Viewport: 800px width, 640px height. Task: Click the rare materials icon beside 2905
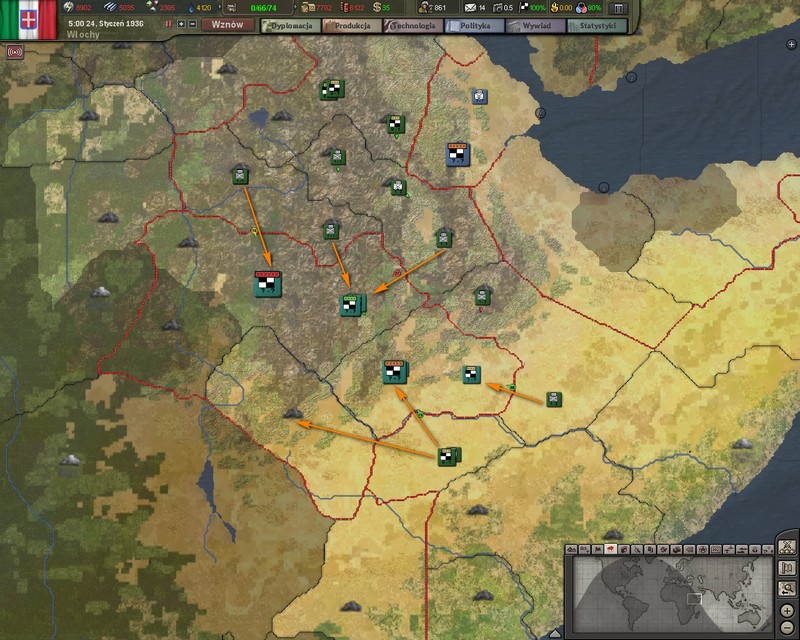click(x=151, y=7)
